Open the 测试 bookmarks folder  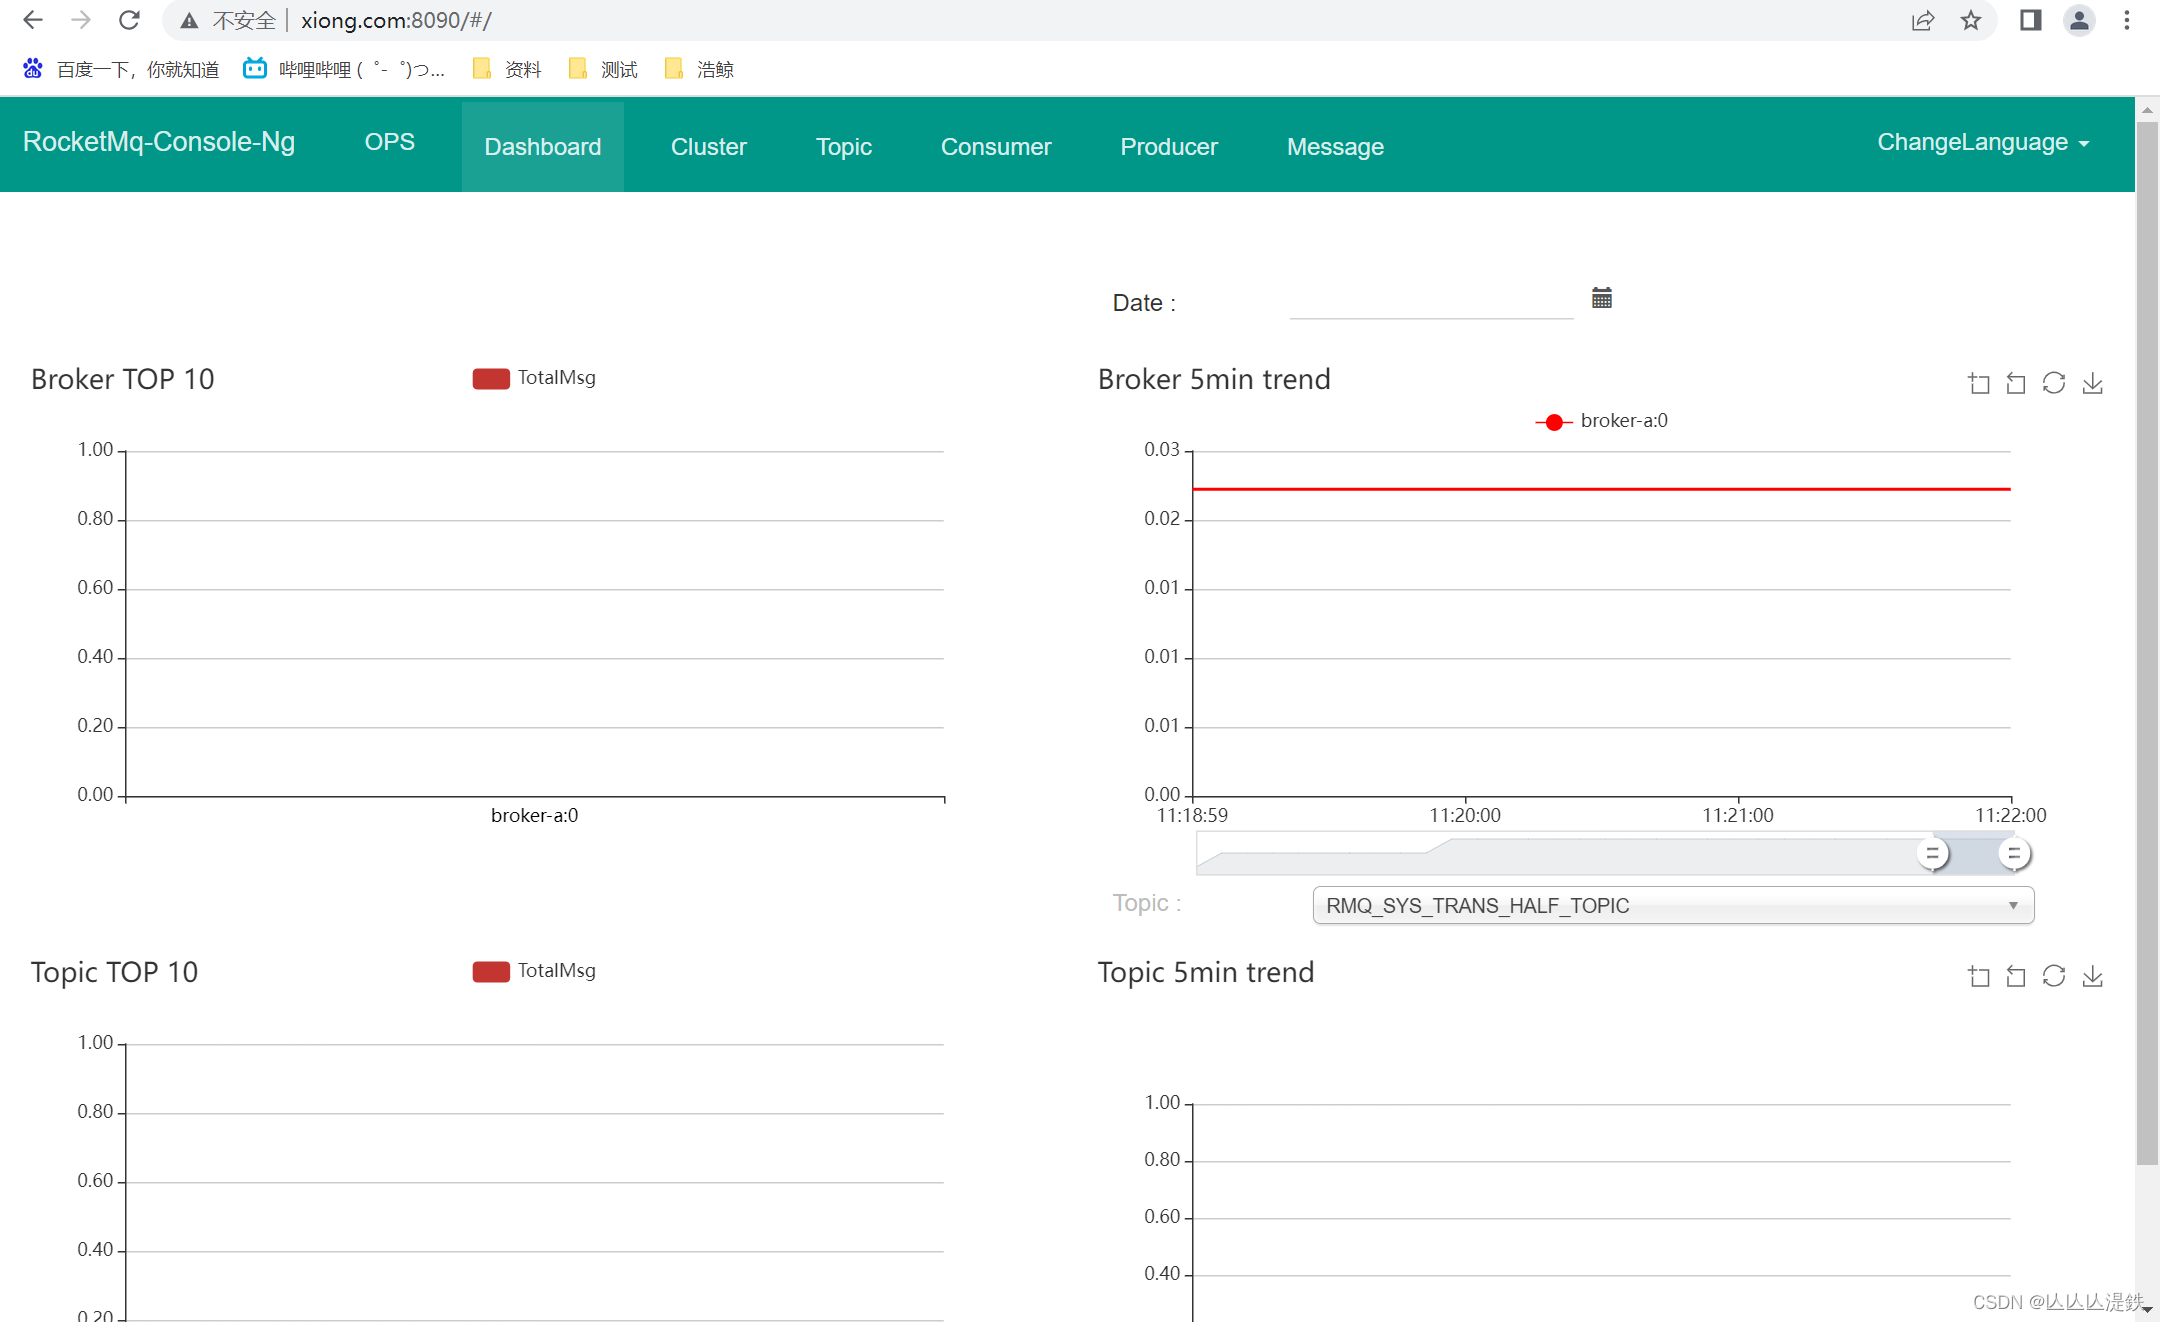(602, 68)
